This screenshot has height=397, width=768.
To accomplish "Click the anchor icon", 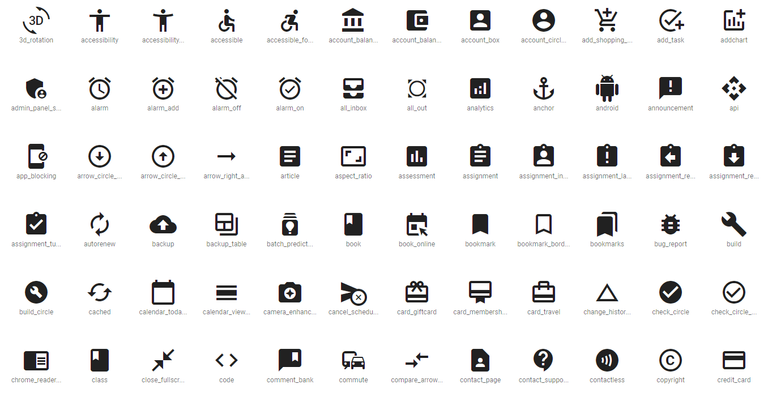I will click(544, 89).
